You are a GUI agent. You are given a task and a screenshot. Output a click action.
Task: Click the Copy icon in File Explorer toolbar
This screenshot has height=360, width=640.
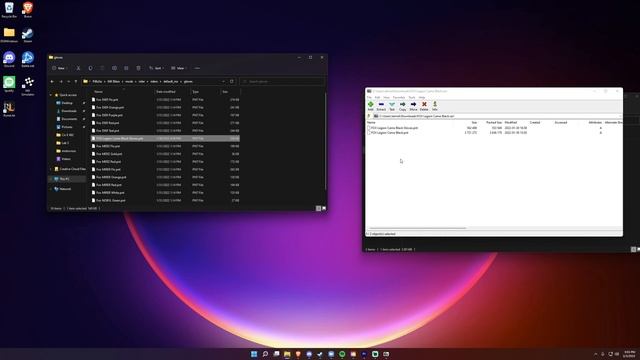pyautogui.click(x=90, y=68)
